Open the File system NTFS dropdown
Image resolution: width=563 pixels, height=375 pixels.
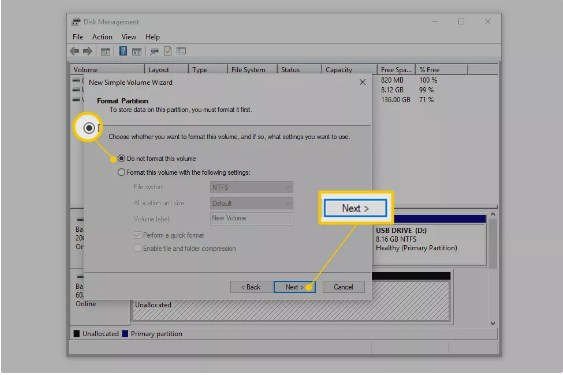251,188
